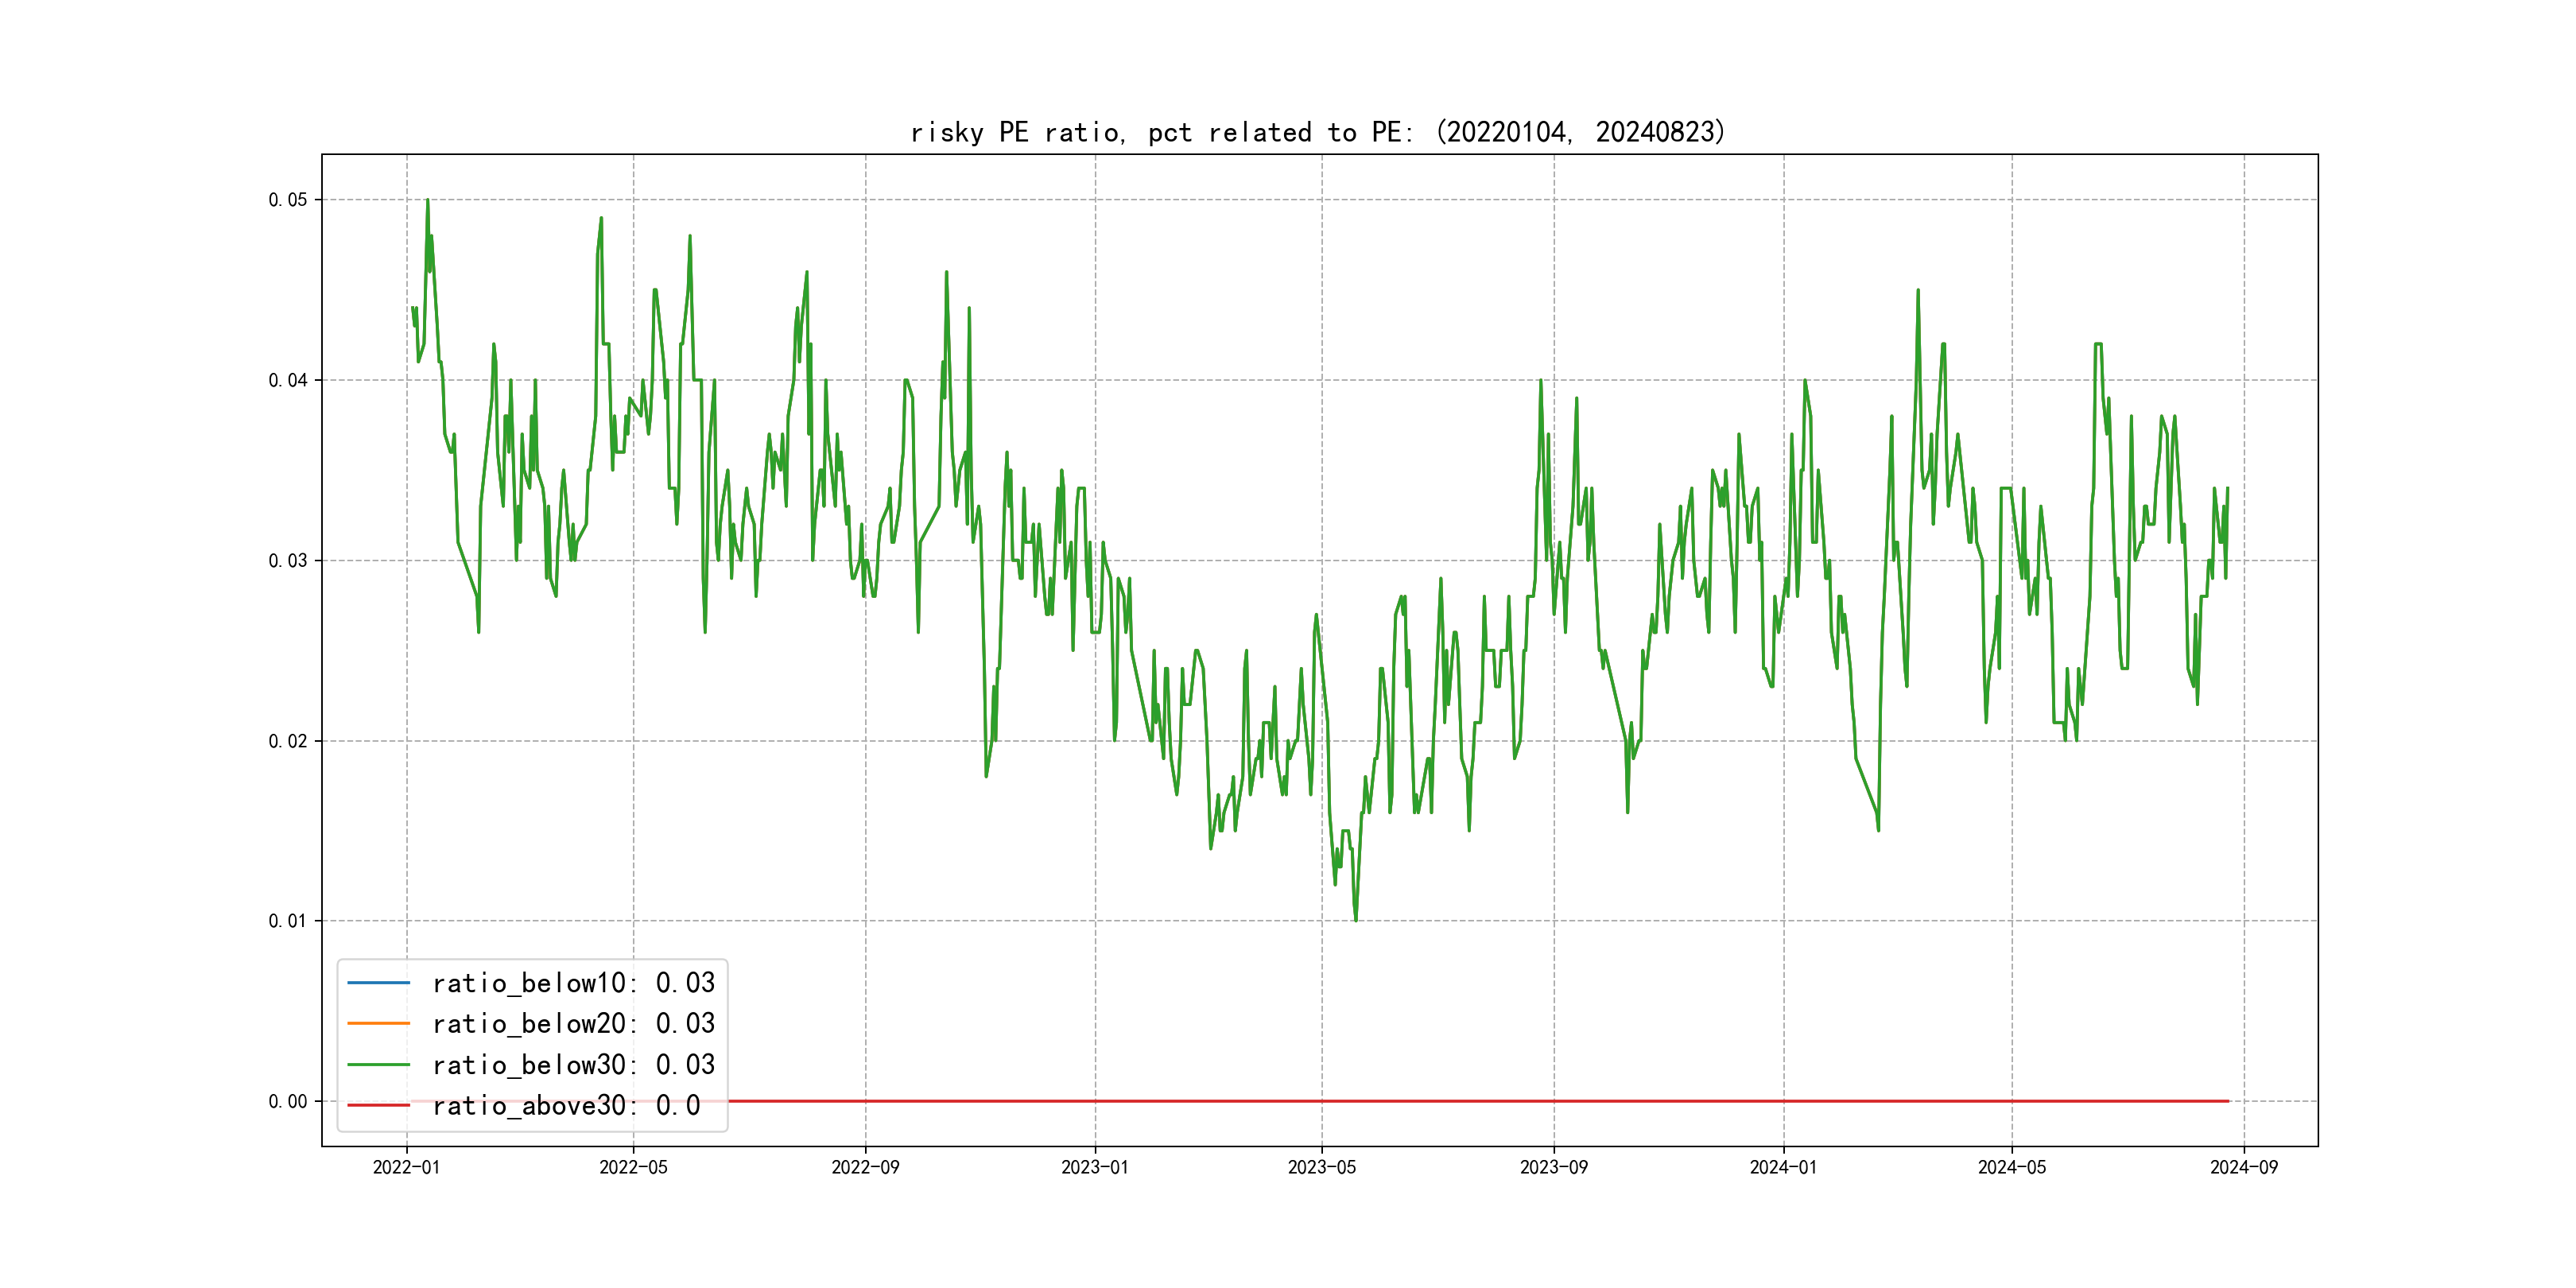Click the orange ratio_below20 legend line
This screenshot has width=2576, height=1288.
[x=378, y=1023]
